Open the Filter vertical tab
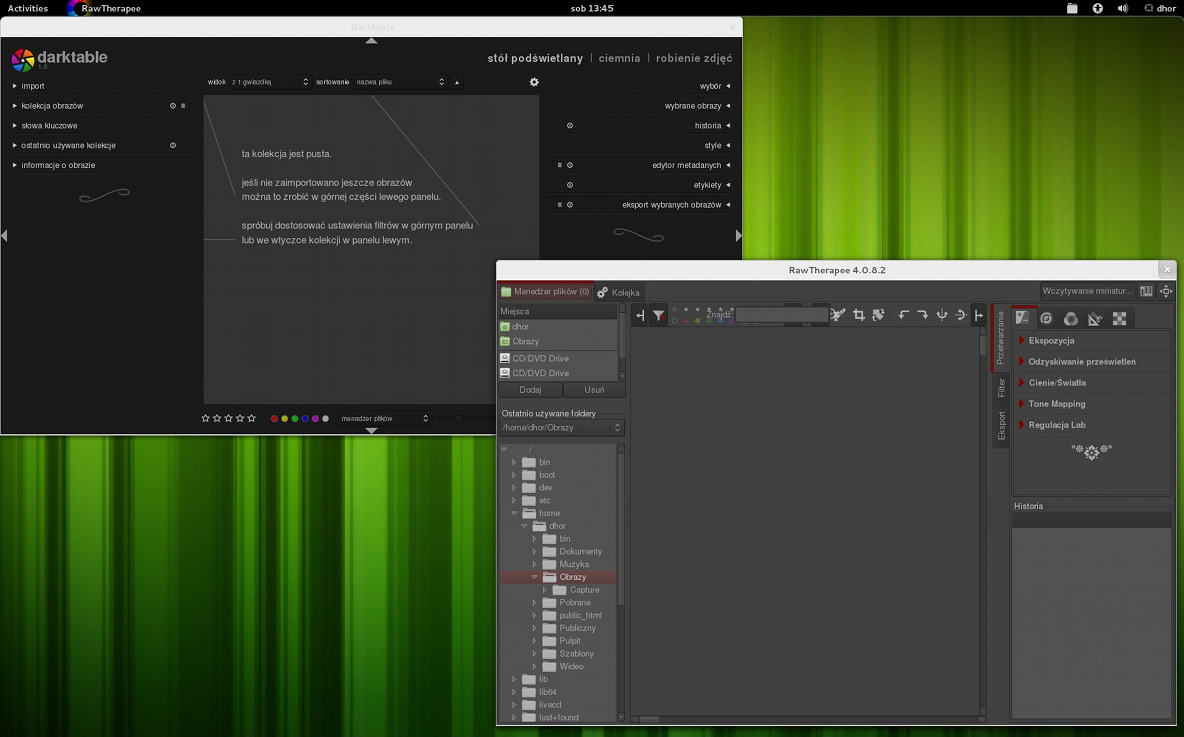 click(1001, 387)
